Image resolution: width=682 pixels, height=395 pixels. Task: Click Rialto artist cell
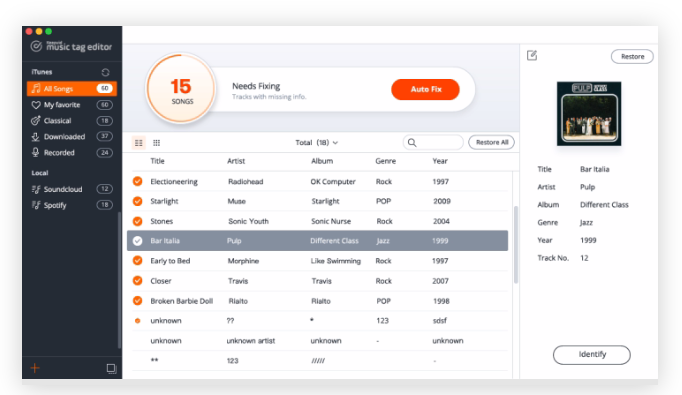click(238, 301)
